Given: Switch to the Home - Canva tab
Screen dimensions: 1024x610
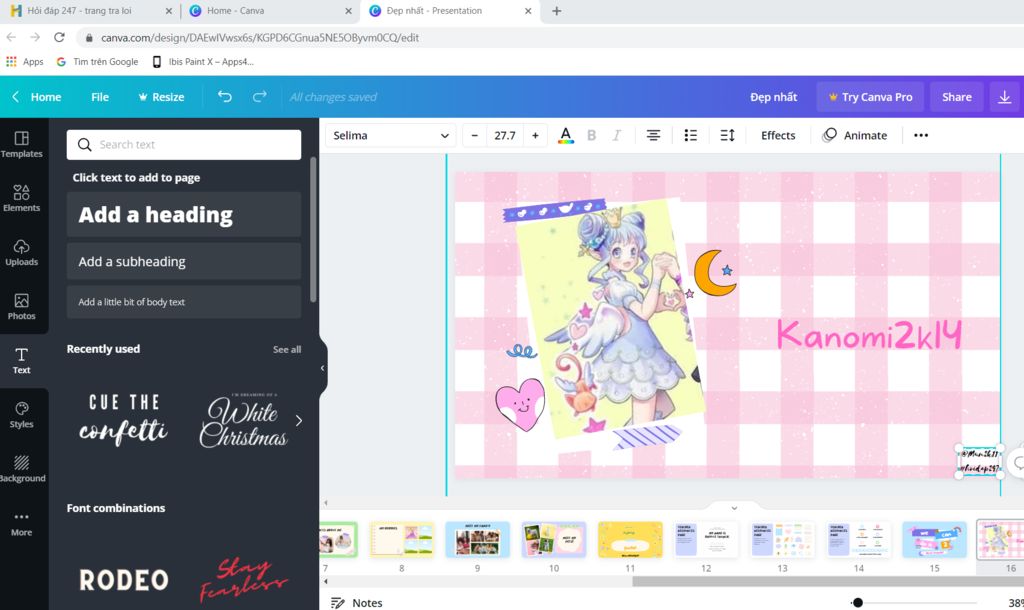Looking at the screenshot, I should click(236, 10).
